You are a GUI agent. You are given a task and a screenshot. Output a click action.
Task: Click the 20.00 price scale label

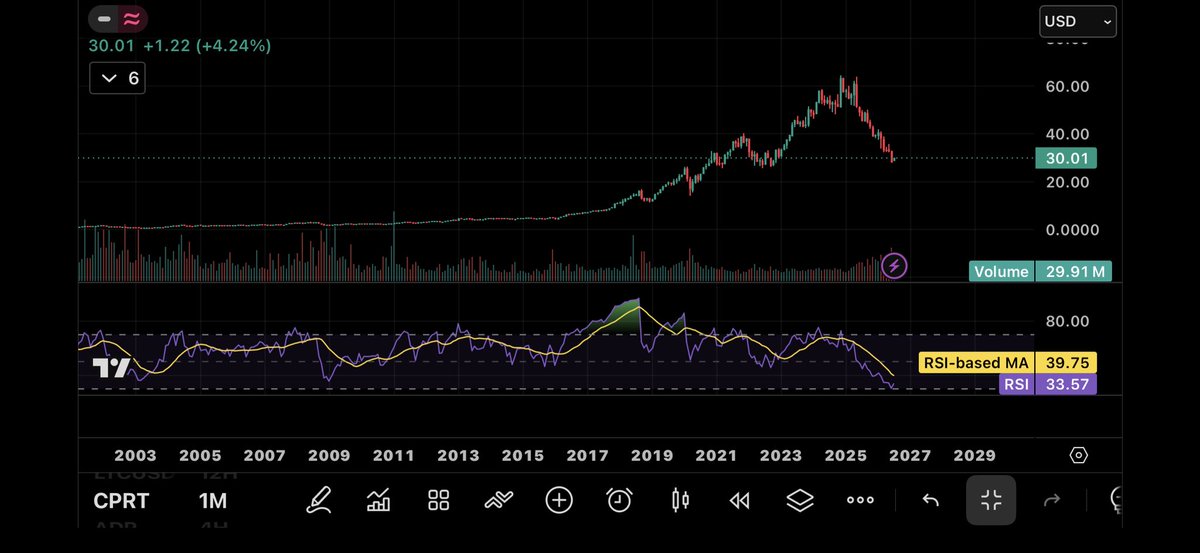coord(1066,181)
